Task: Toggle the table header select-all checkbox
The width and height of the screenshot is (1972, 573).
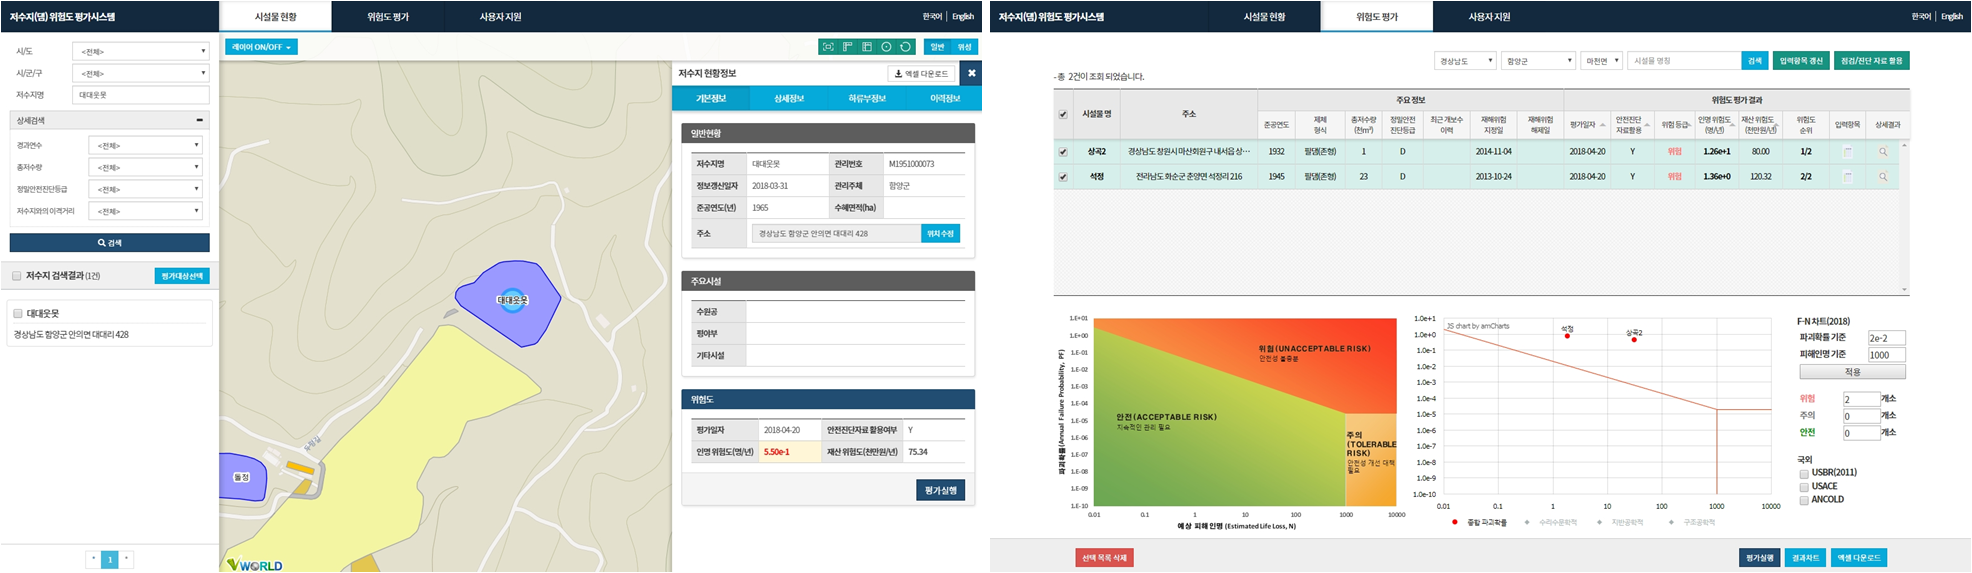Action: (1063, 114)
